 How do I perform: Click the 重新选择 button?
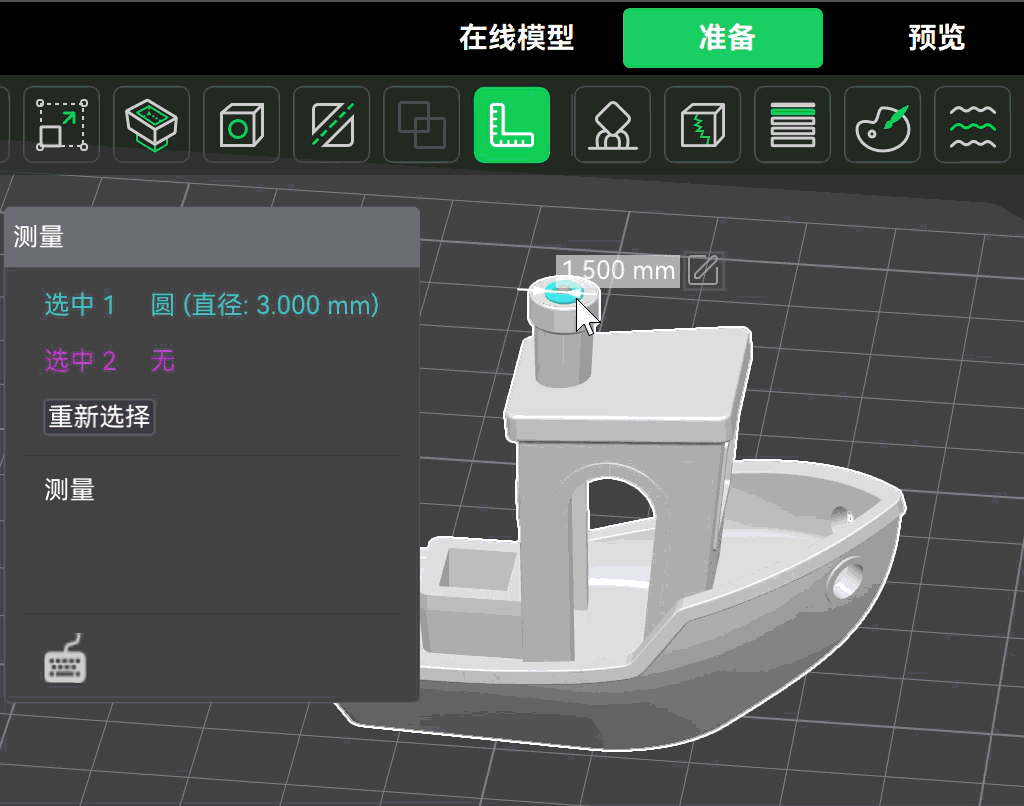[99, 417]
